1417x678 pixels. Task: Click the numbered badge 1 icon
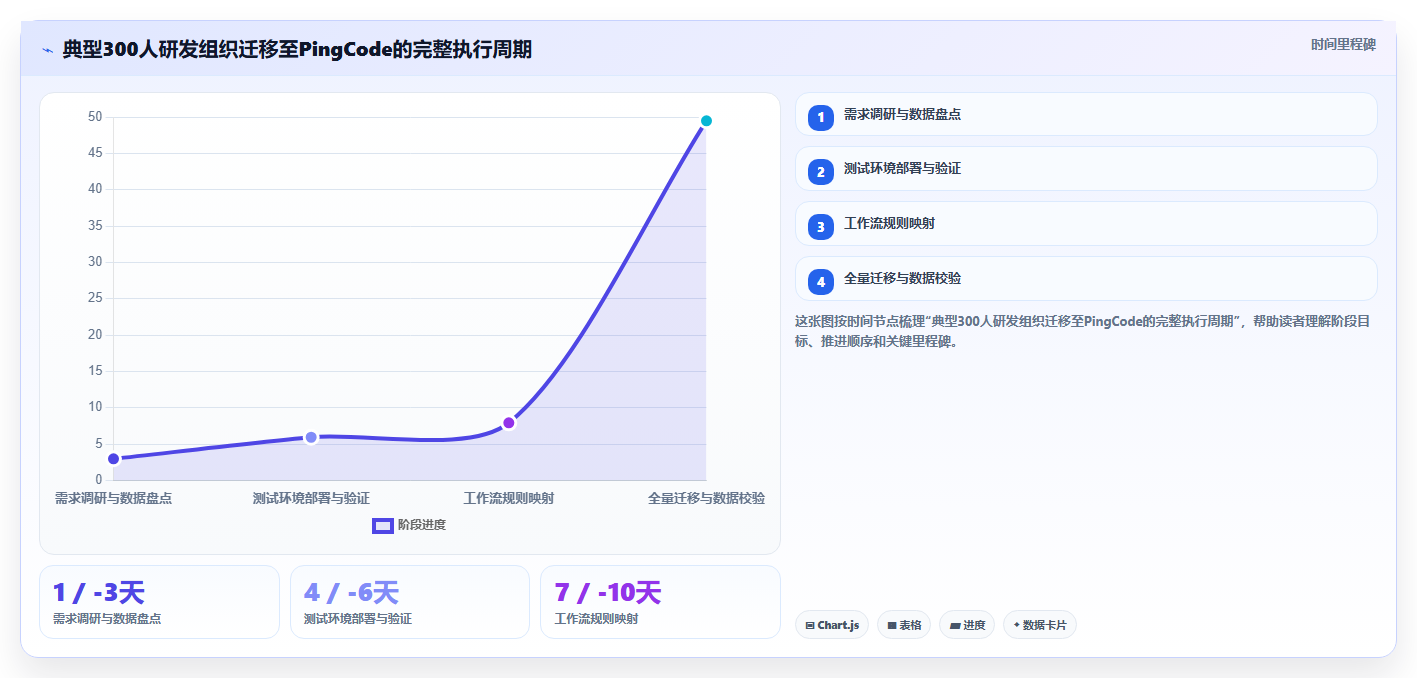820,117
